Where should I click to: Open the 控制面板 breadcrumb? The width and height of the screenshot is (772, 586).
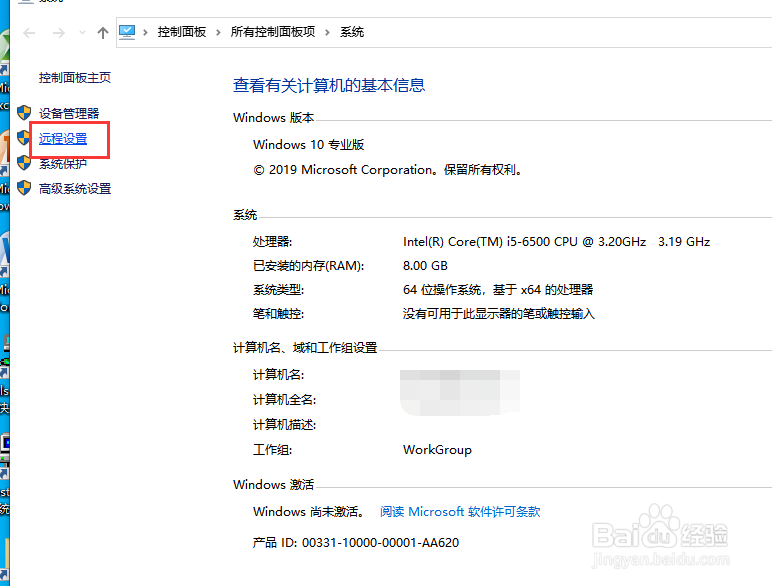coord(182,32)
